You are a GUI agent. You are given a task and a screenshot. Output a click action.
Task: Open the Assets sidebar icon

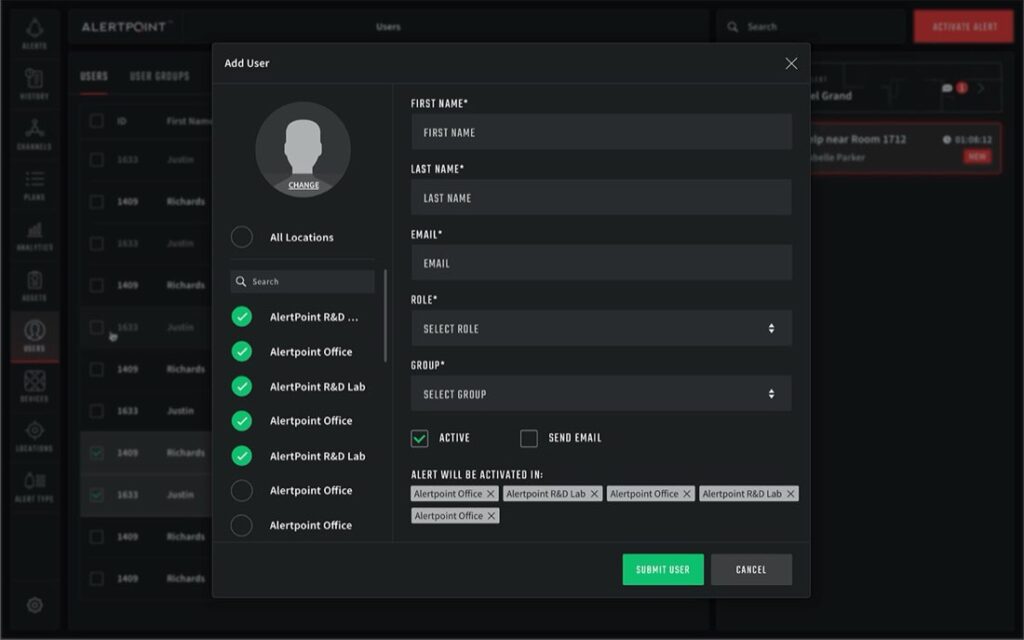click(x=35, y=285)
